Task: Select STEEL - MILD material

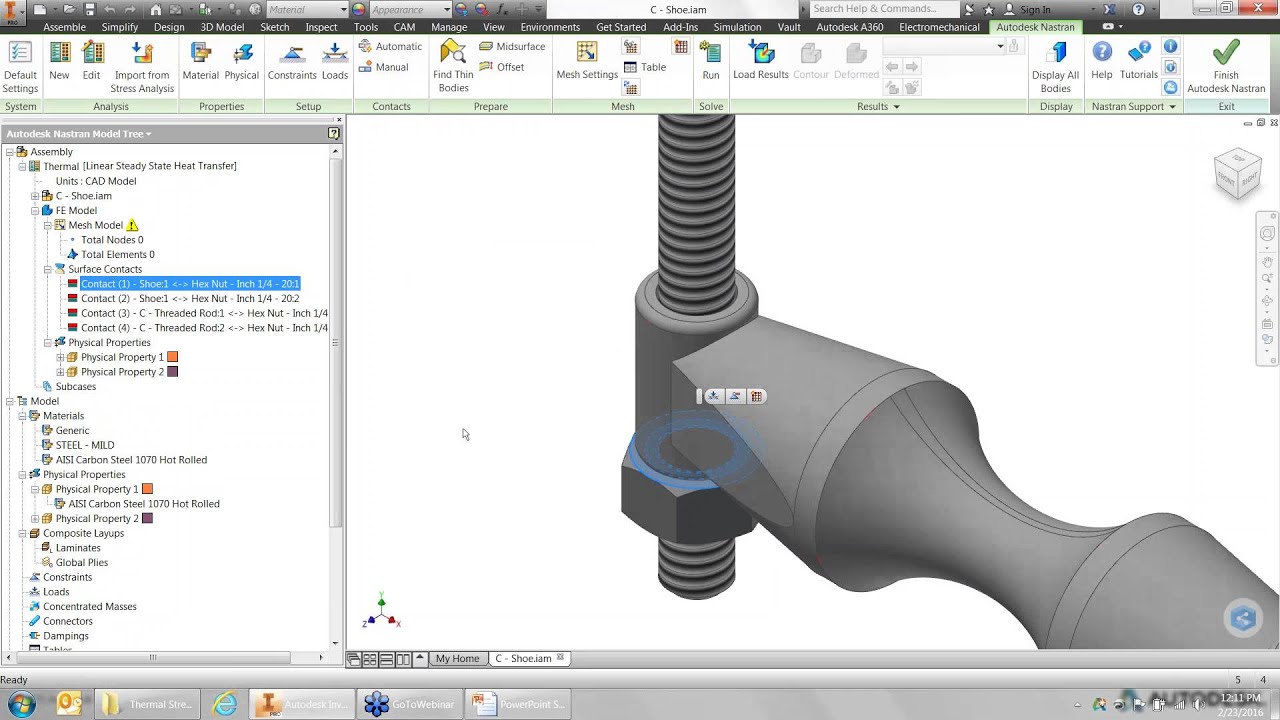Action: (x=85, y=445)
